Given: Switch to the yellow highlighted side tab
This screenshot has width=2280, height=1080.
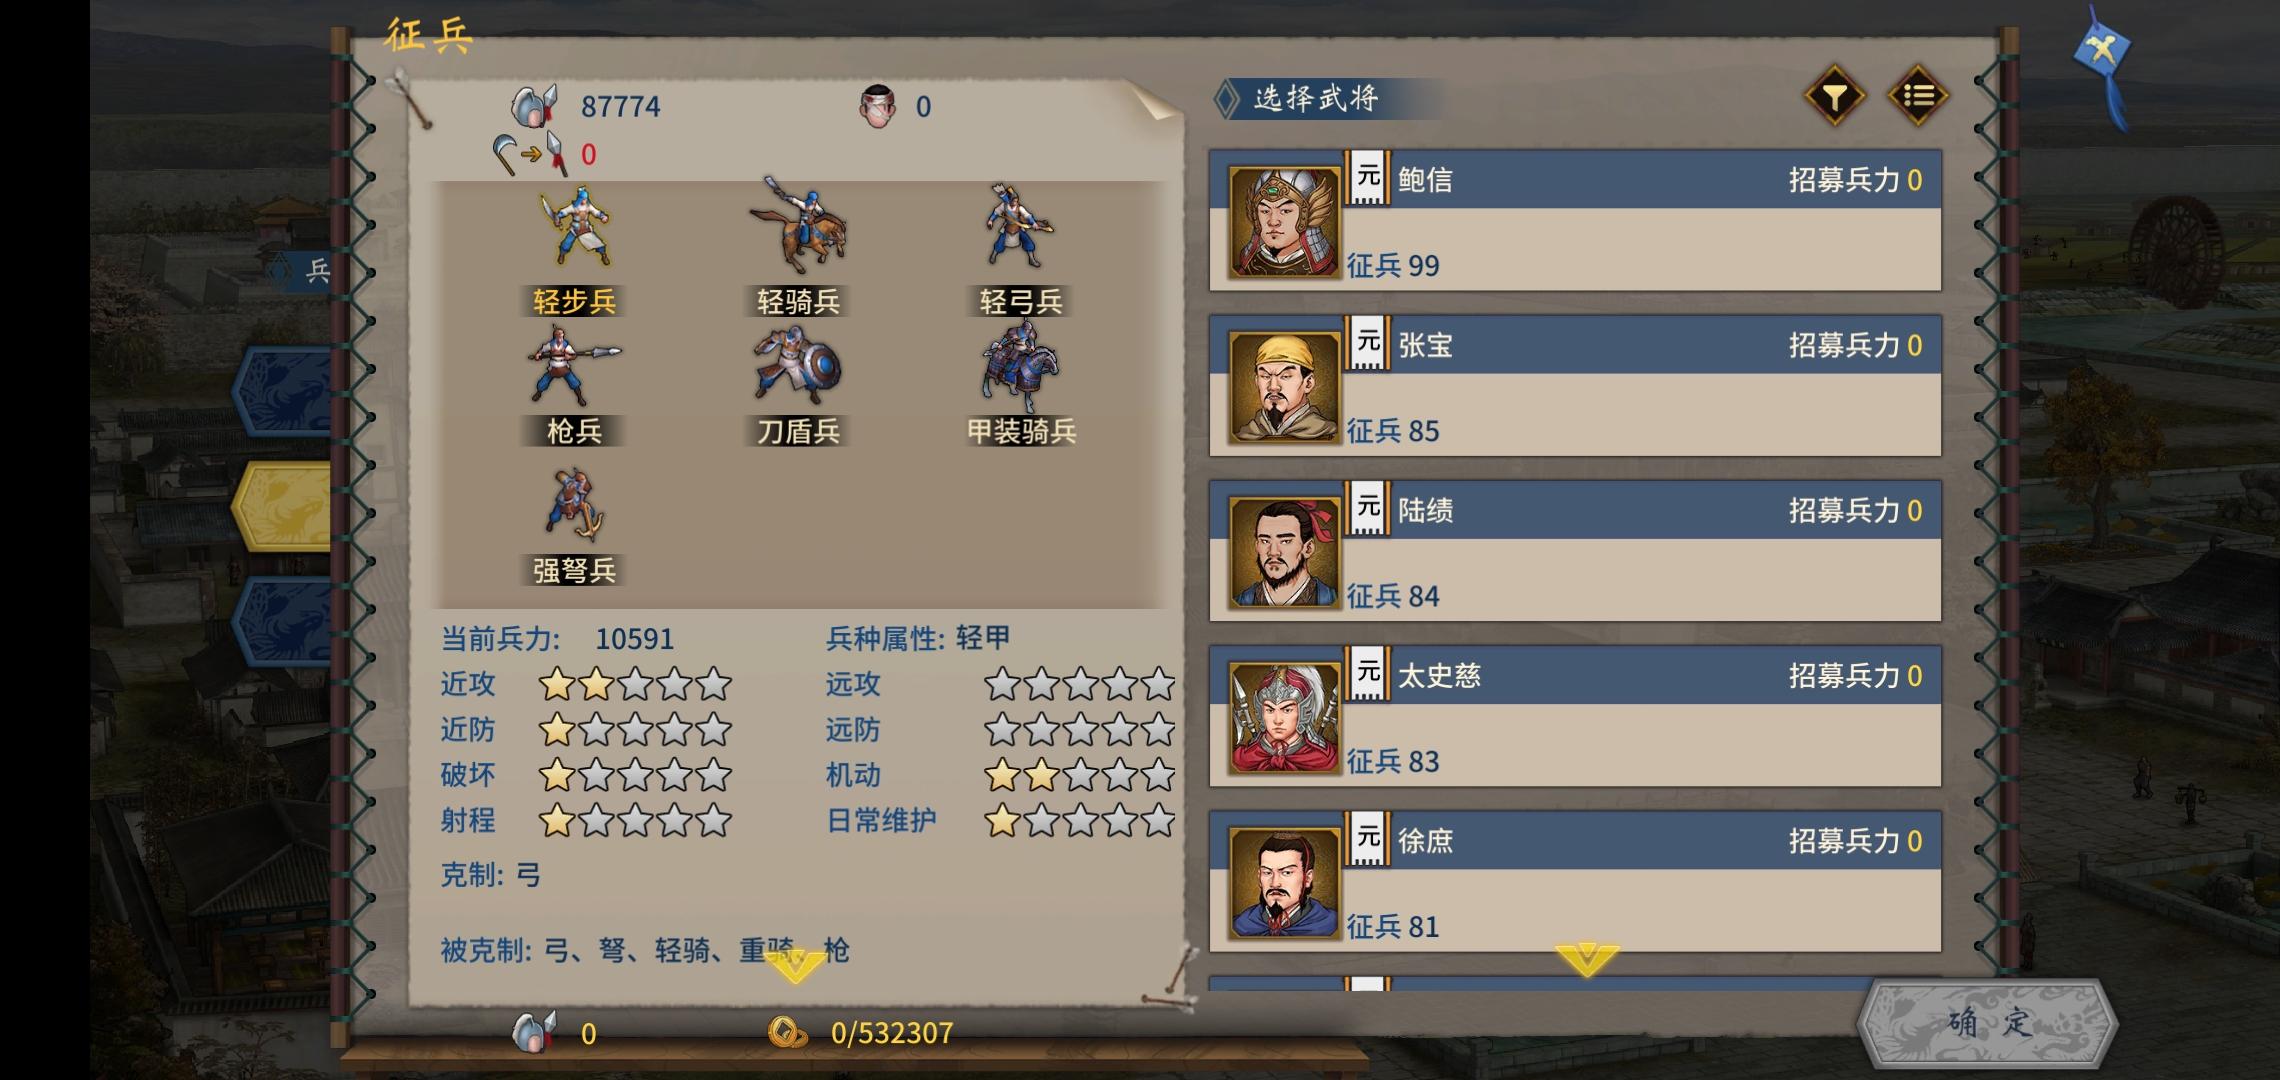Looking at the screenshot, I should pos(282,506).
